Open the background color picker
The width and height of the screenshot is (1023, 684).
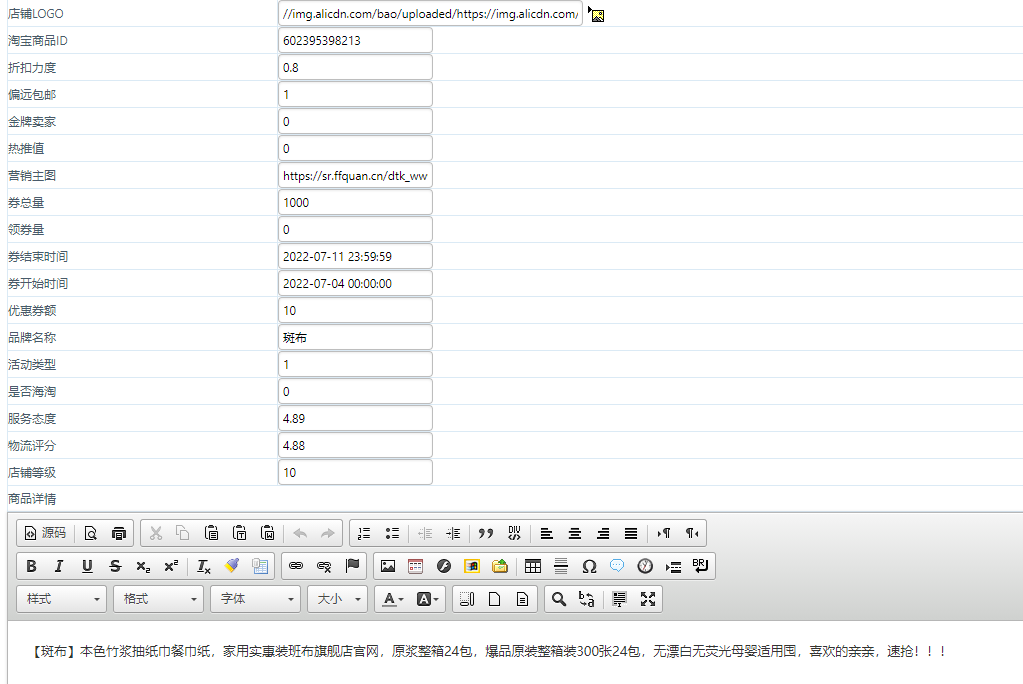point(427,599)
